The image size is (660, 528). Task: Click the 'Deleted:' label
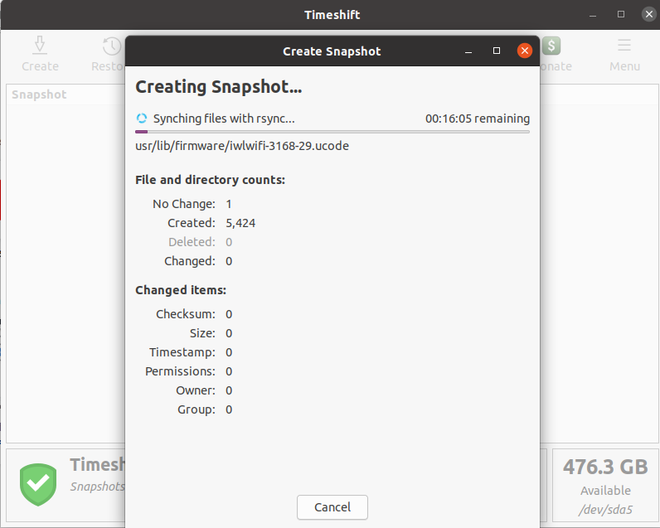pos(192,242)
